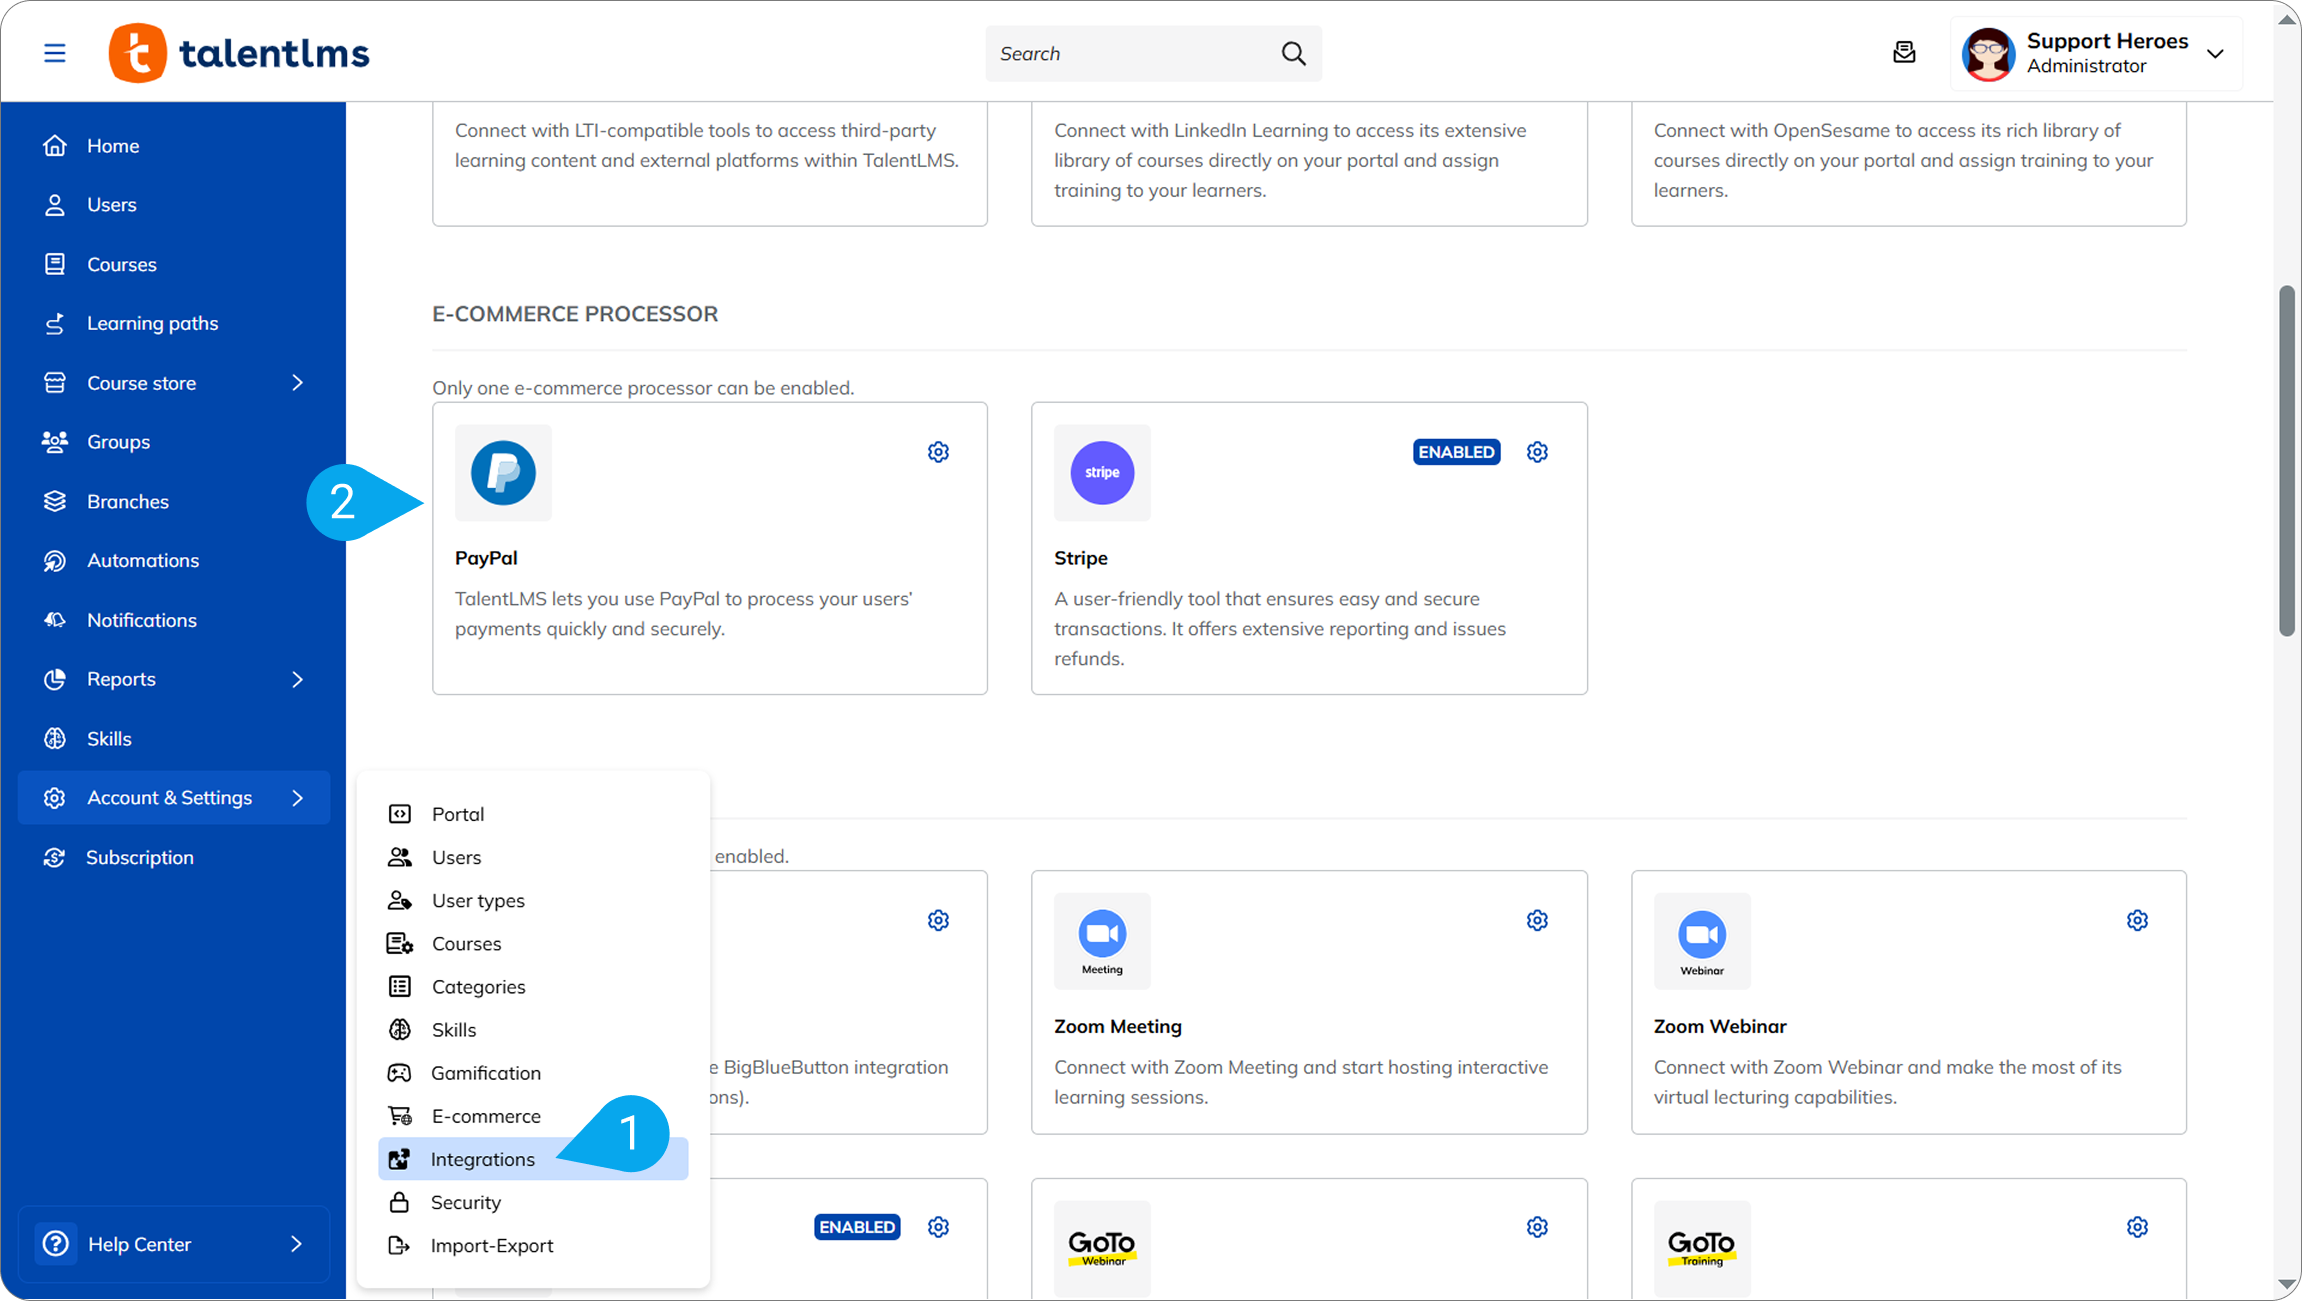
Task: Open Zoom Webinar settings gear
Action: tap(2137, 920)
